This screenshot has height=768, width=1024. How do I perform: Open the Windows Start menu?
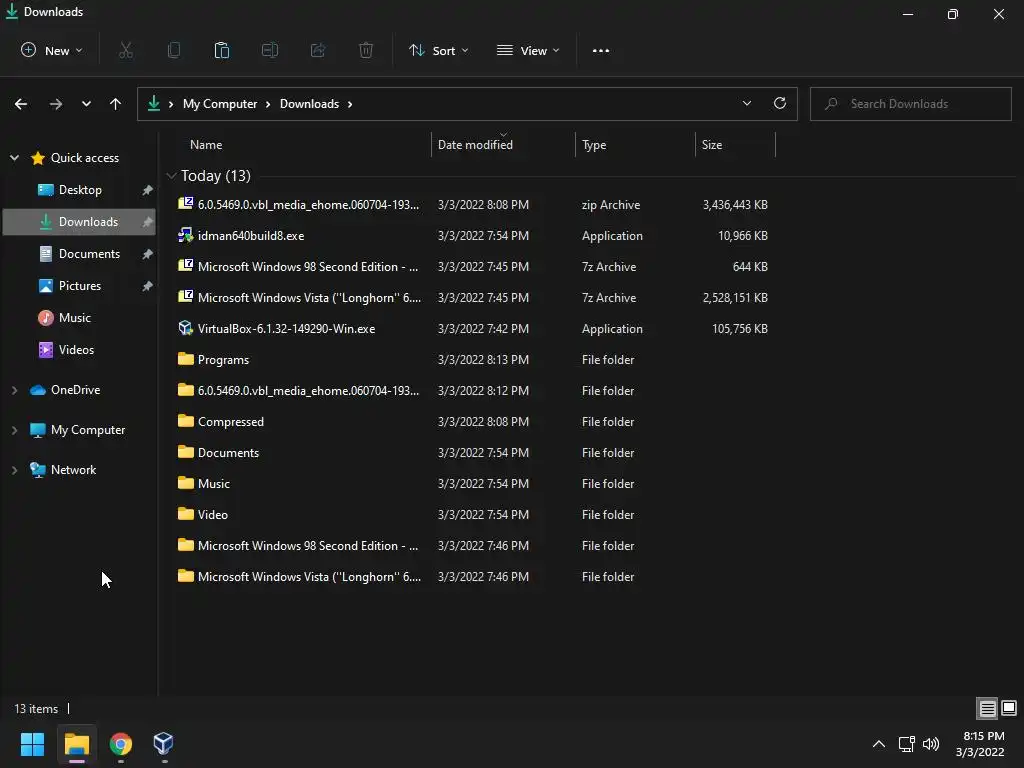pyautogui.click(x=33, y=743)
